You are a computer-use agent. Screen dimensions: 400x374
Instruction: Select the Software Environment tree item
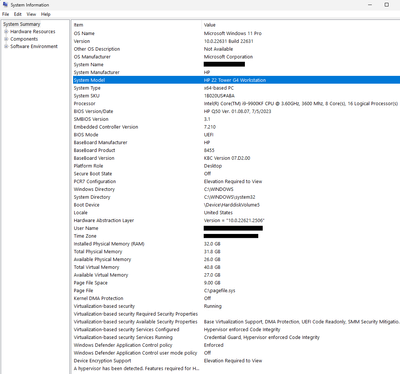pos(34,46)
